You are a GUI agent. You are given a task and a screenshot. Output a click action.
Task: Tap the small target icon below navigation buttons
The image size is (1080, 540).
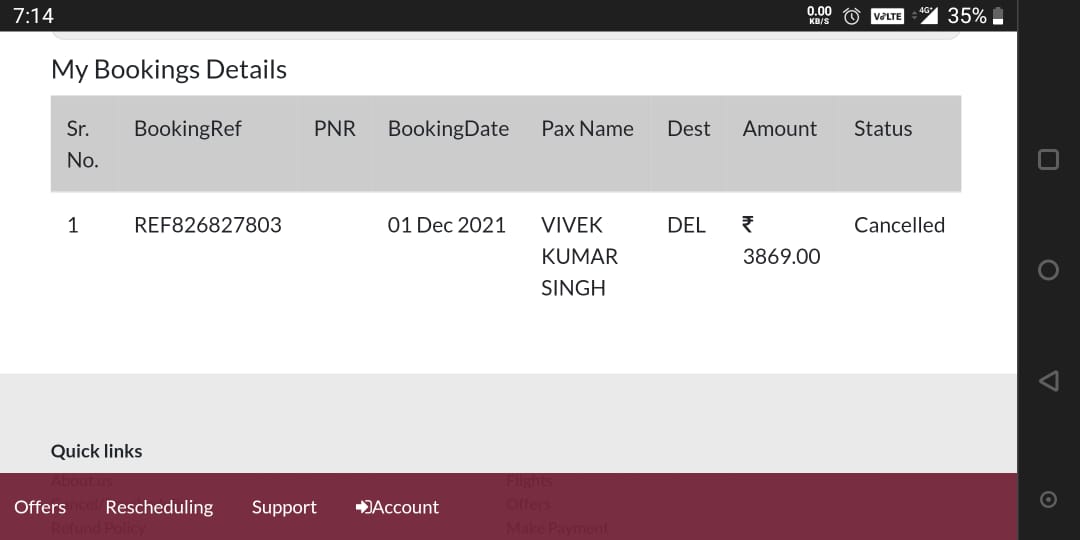(x=1048, y=499)
